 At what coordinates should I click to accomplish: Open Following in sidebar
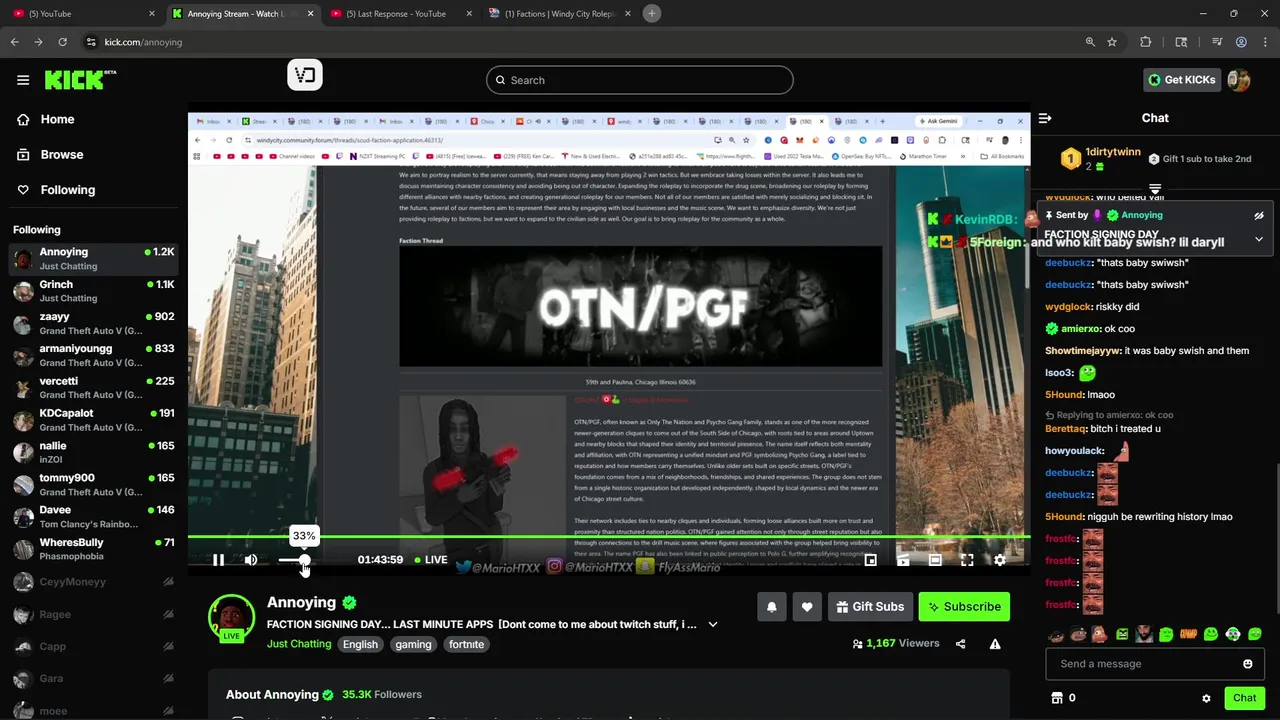click(x=67, y=190)
